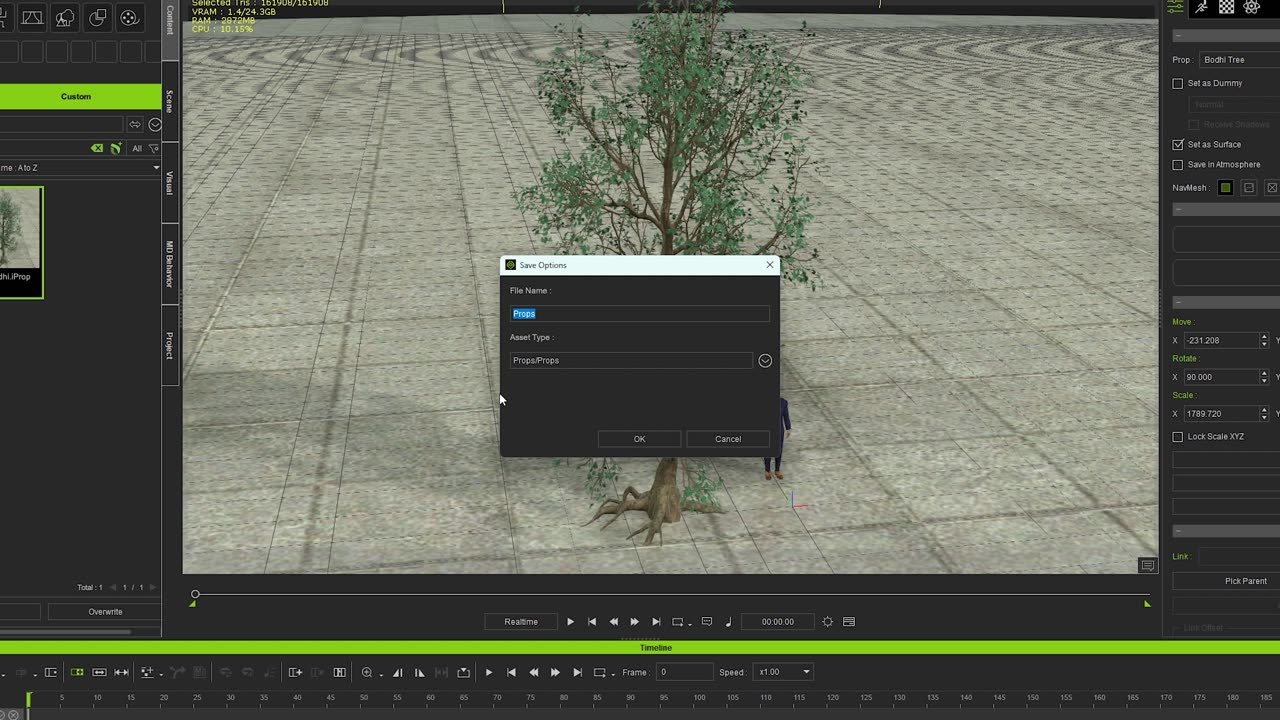Open the checkerboard material tab icon
Viewport: 1280px width, 720px height.
point(1226,7)
